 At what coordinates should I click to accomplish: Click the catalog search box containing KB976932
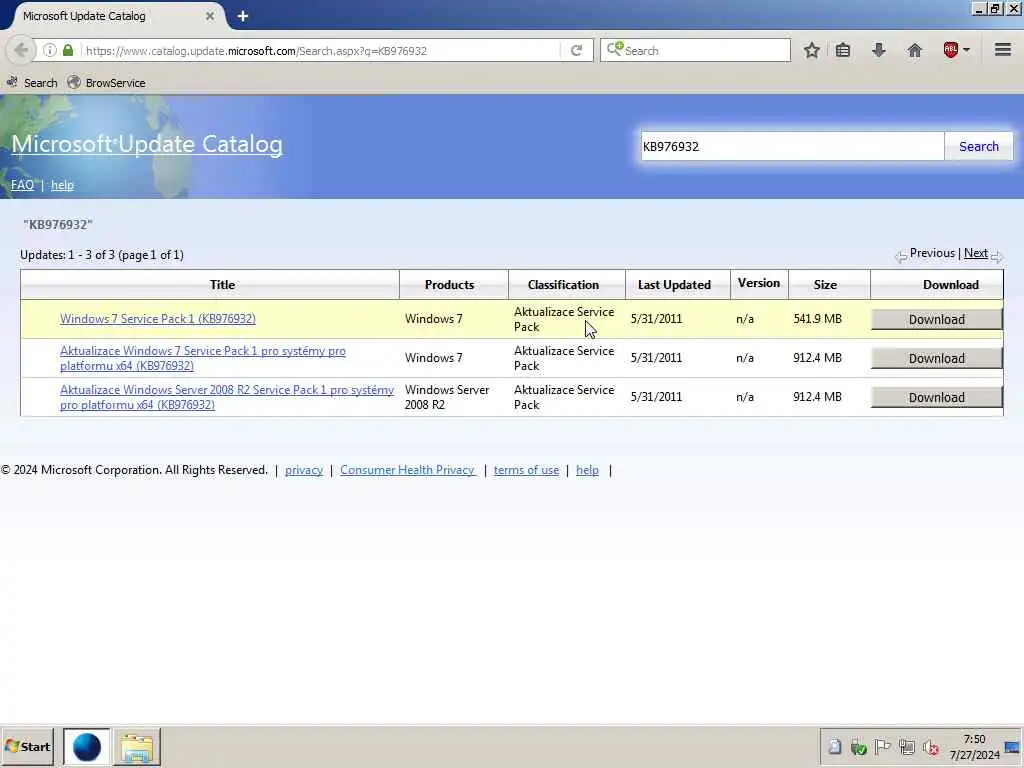[x=792, y=146]
